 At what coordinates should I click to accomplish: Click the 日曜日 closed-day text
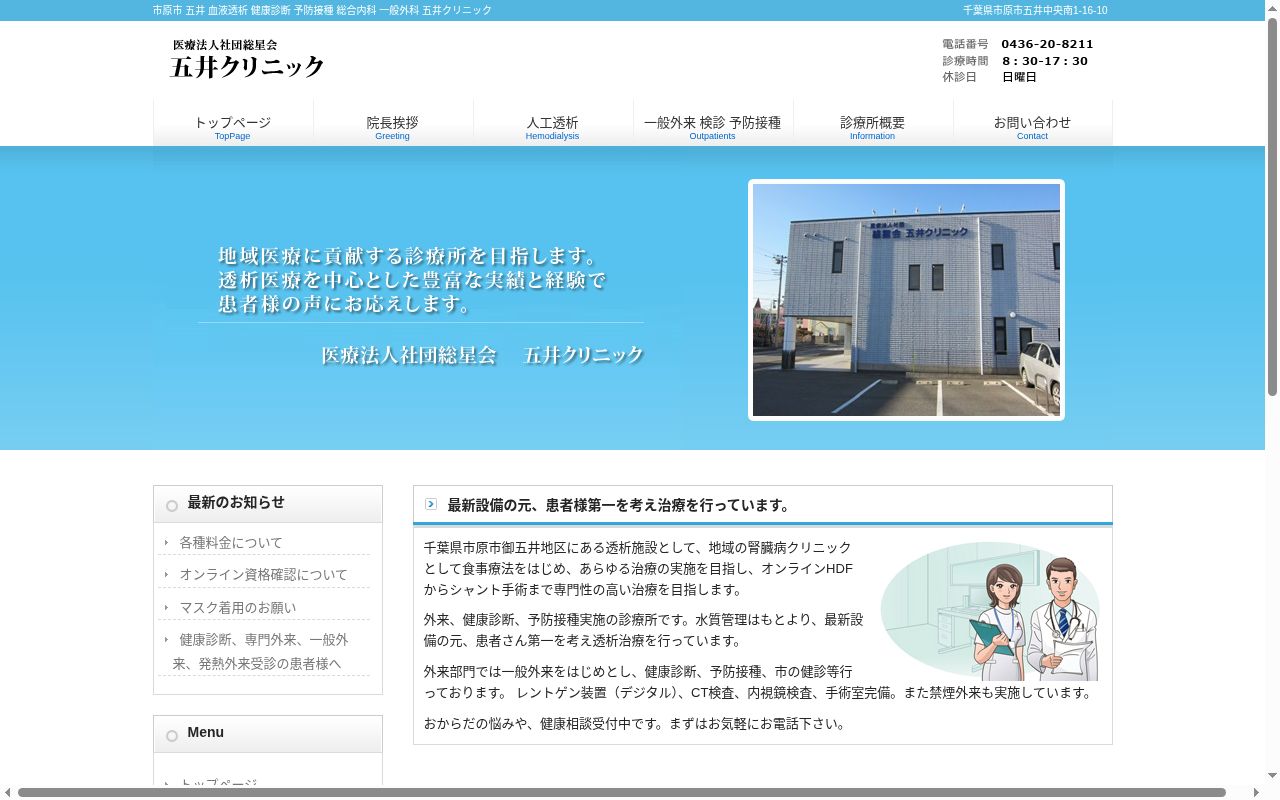point(1019,77)
